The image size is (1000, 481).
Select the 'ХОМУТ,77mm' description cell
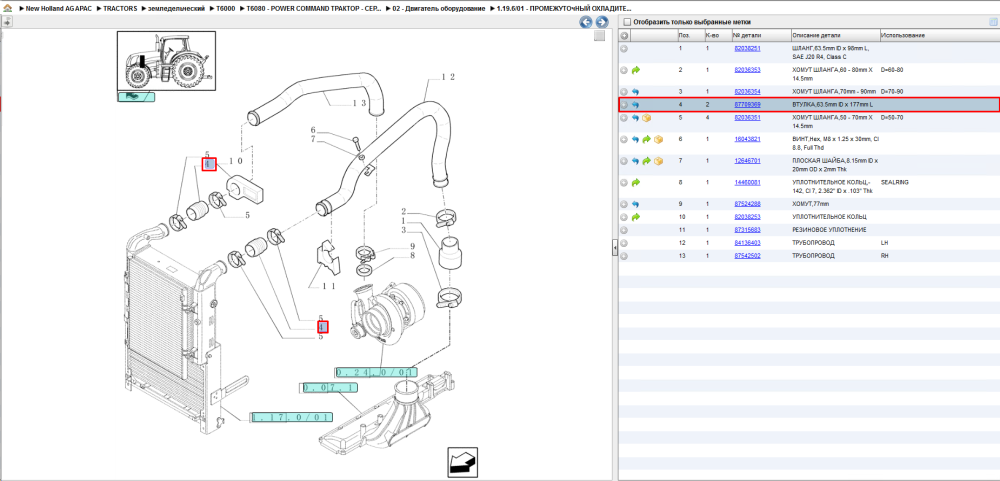coord(811,204)
